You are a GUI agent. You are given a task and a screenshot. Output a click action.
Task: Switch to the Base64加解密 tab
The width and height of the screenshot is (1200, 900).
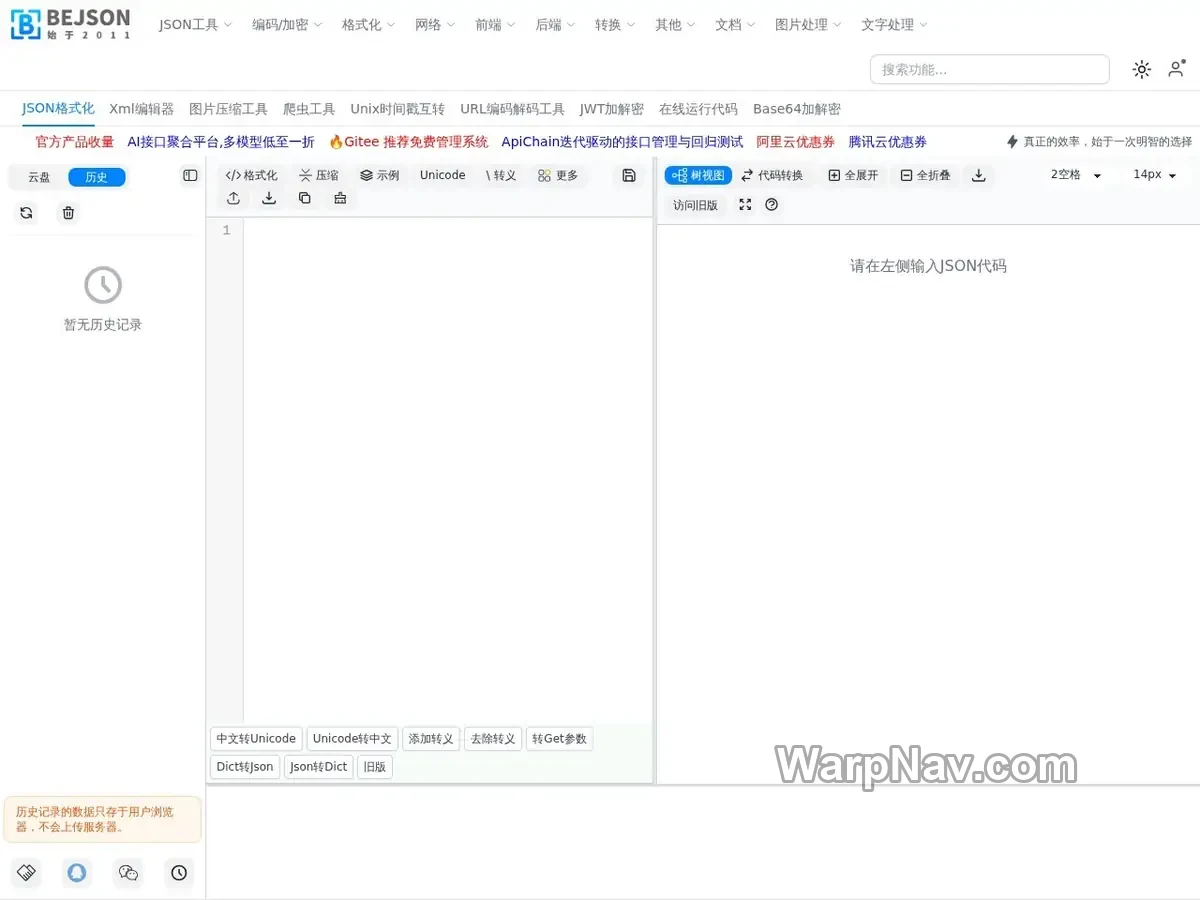click(797, 109)
